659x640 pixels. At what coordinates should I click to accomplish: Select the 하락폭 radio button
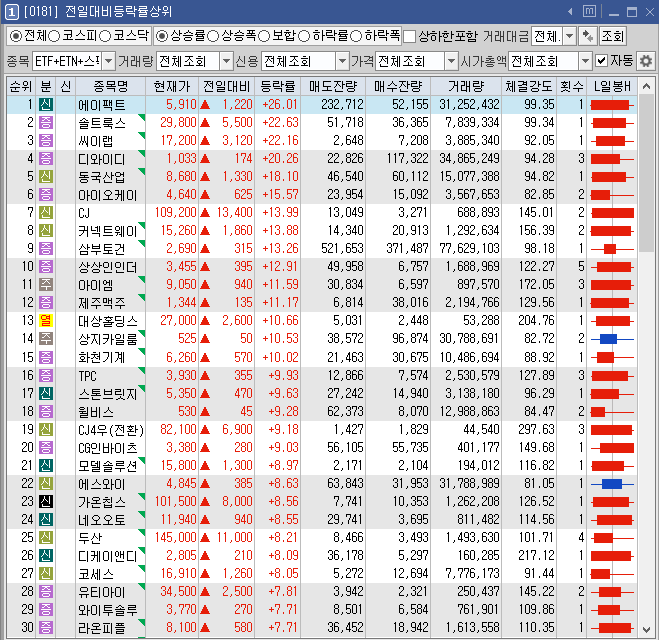[356, 36]
